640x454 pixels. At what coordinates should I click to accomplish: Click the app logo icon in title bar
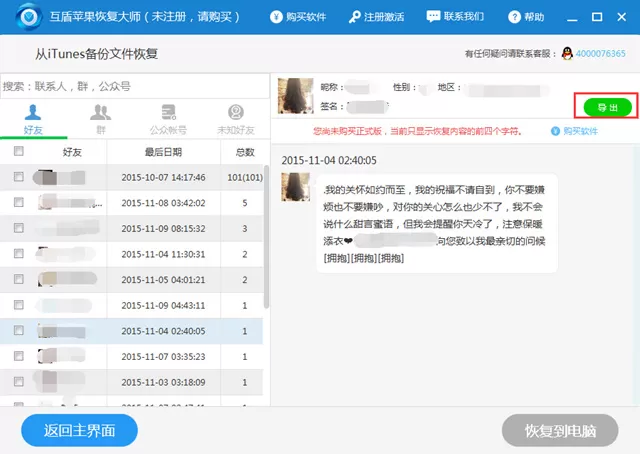click(x=29, y=16)
